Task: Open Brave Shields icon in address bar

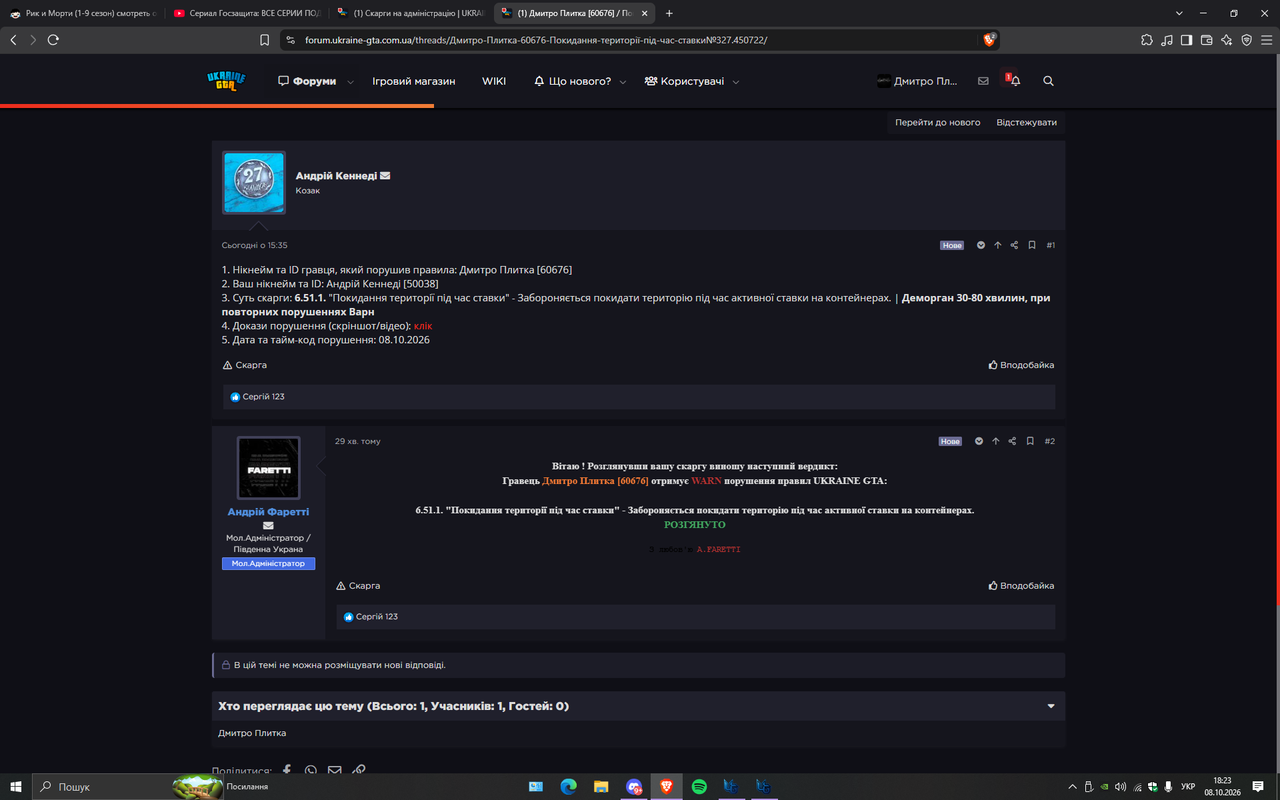Action: 989,40
